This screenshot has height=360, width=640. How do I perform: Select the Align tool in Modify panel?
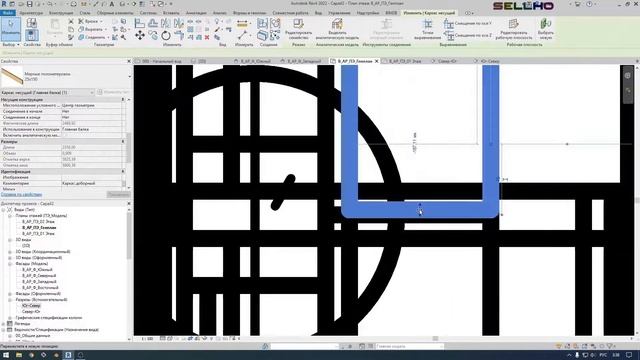(x=140, y=24)
